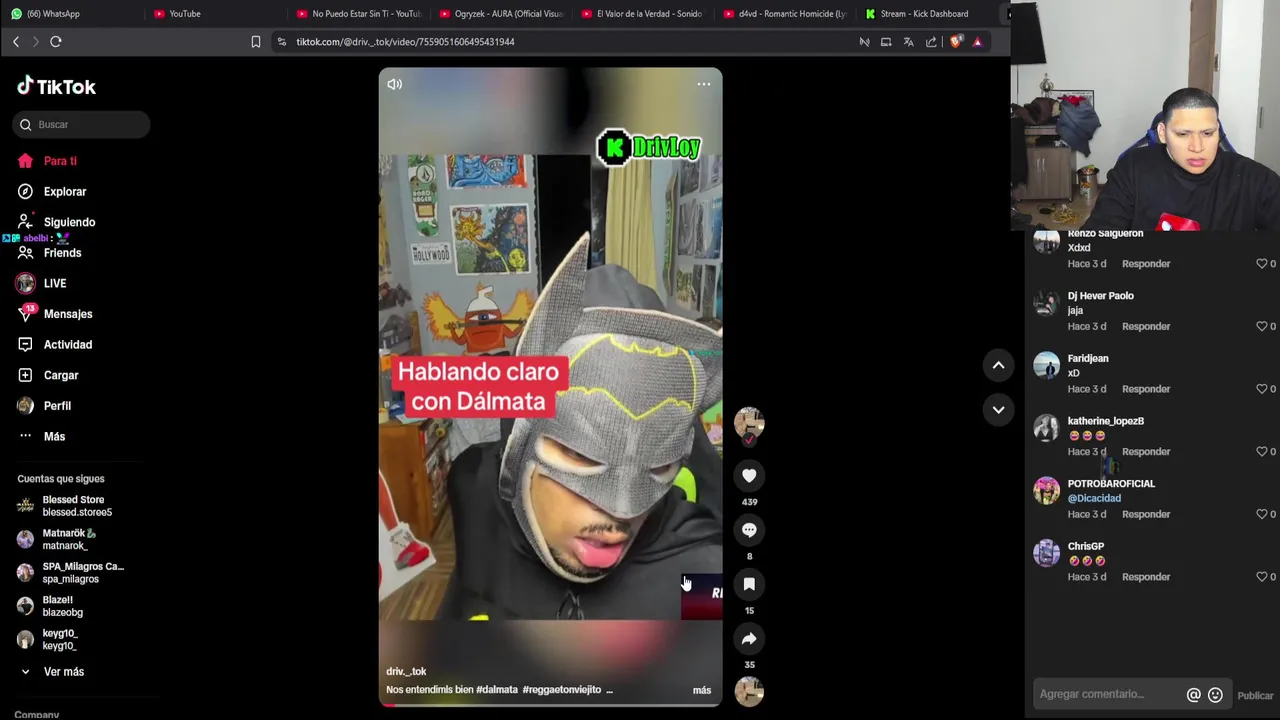Click Brave shields icon in address bar
This screenshot has height=720, width=1280.
tap(955, 42)
